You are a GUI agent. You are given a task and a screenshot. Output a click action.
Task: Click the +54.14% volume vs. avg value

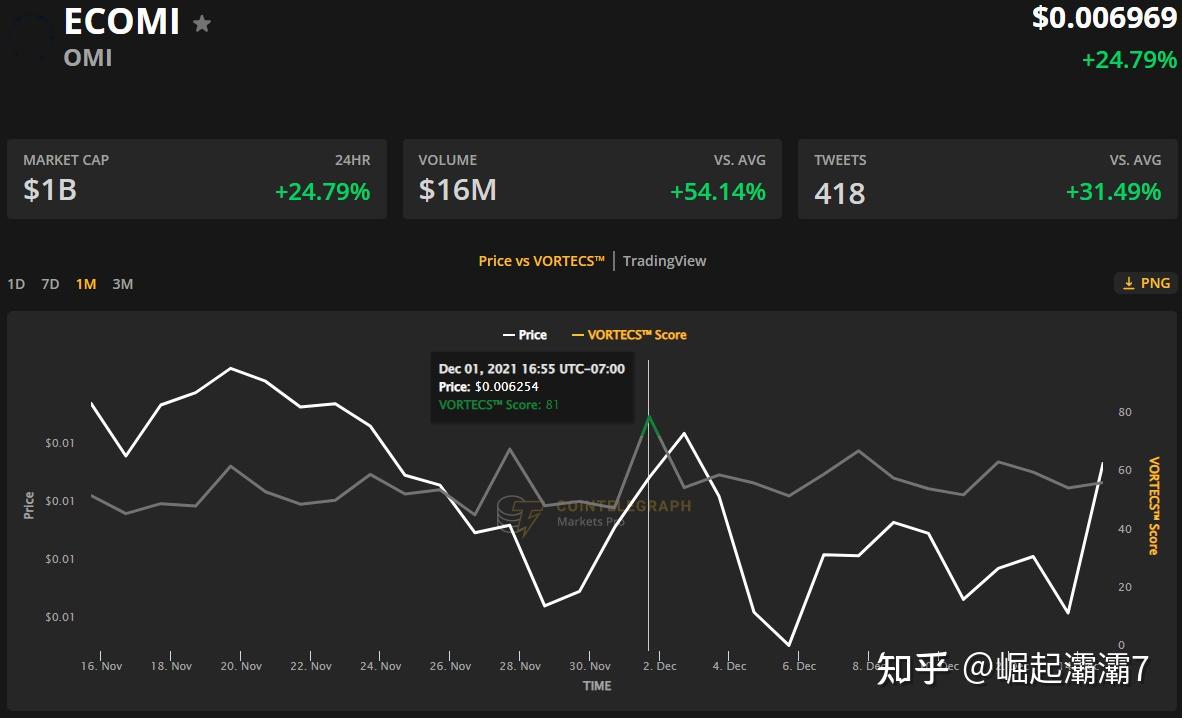pos(718,192)
